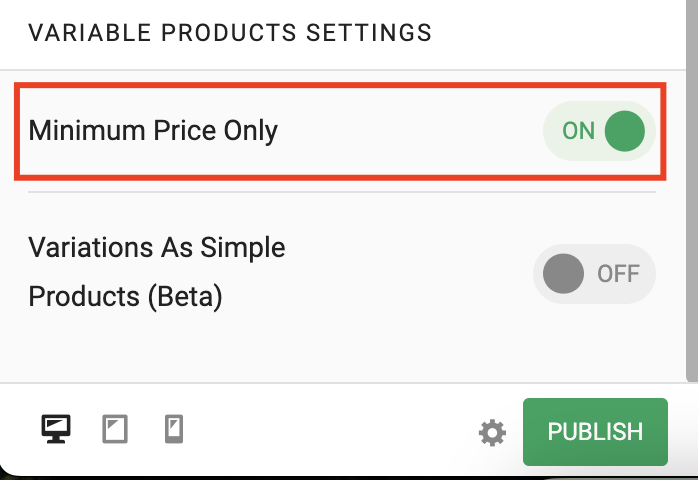Select the smartphone icon in the bottom bar
This screenshot has width=698, height=480.
[x=174, y=429]
